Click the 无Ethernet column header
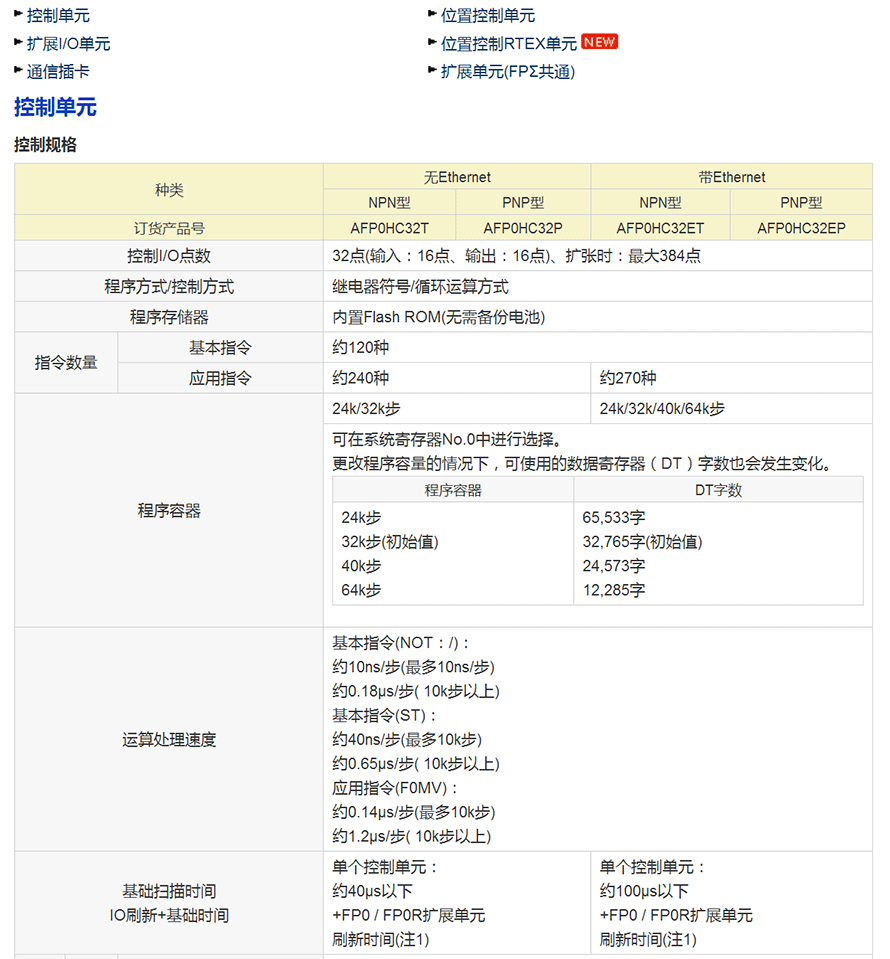 (x=457, y=177)
